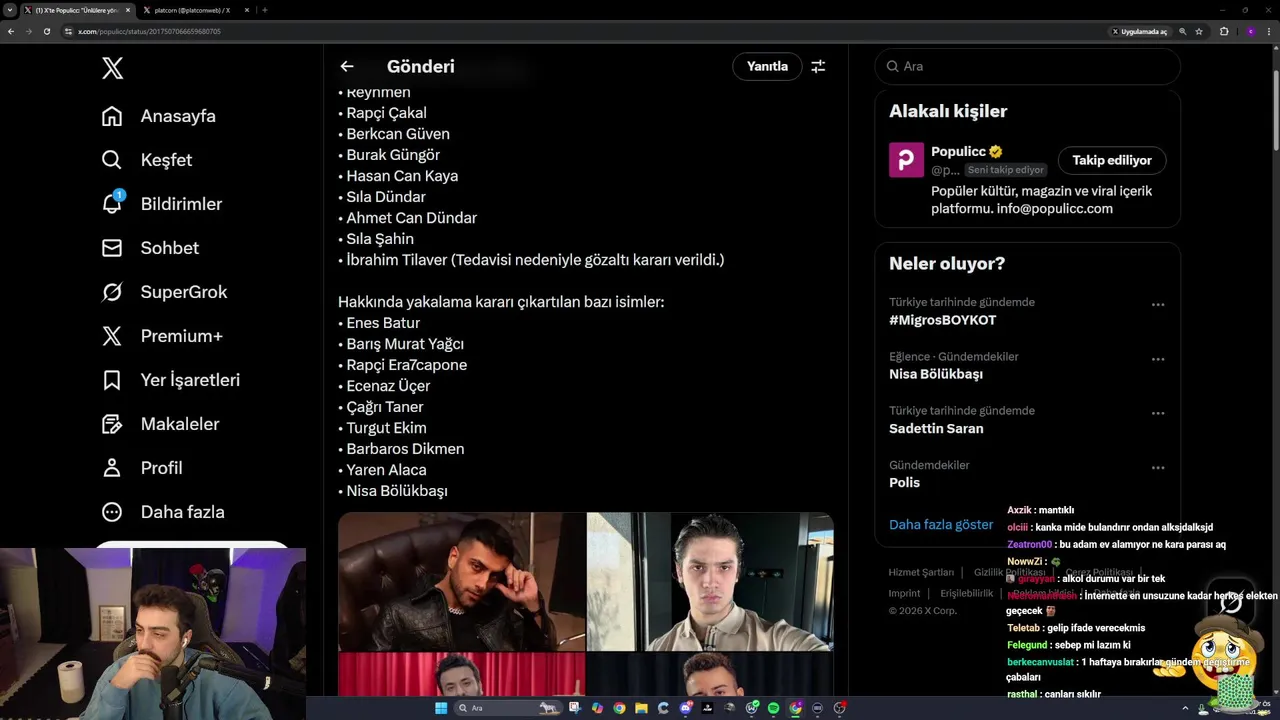The width and height of the screenshot is (1280, 720).
Task: Click Uygulamada aç in address bar
Action: click(x=1141, y=31)
